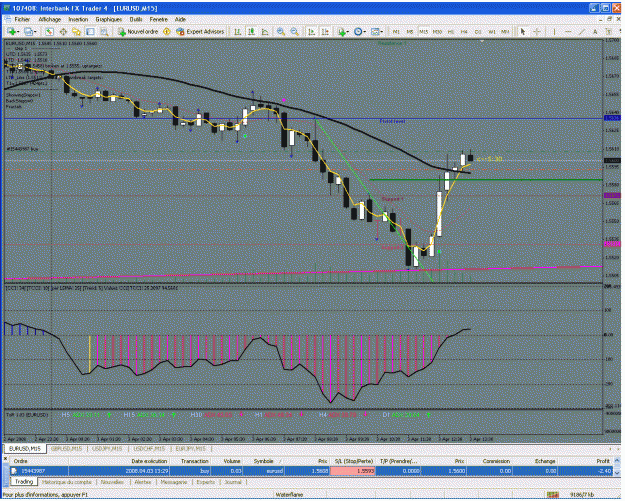Select the D1 timeframe
Screen dimensions: 625x501
(x=478, y=31)
